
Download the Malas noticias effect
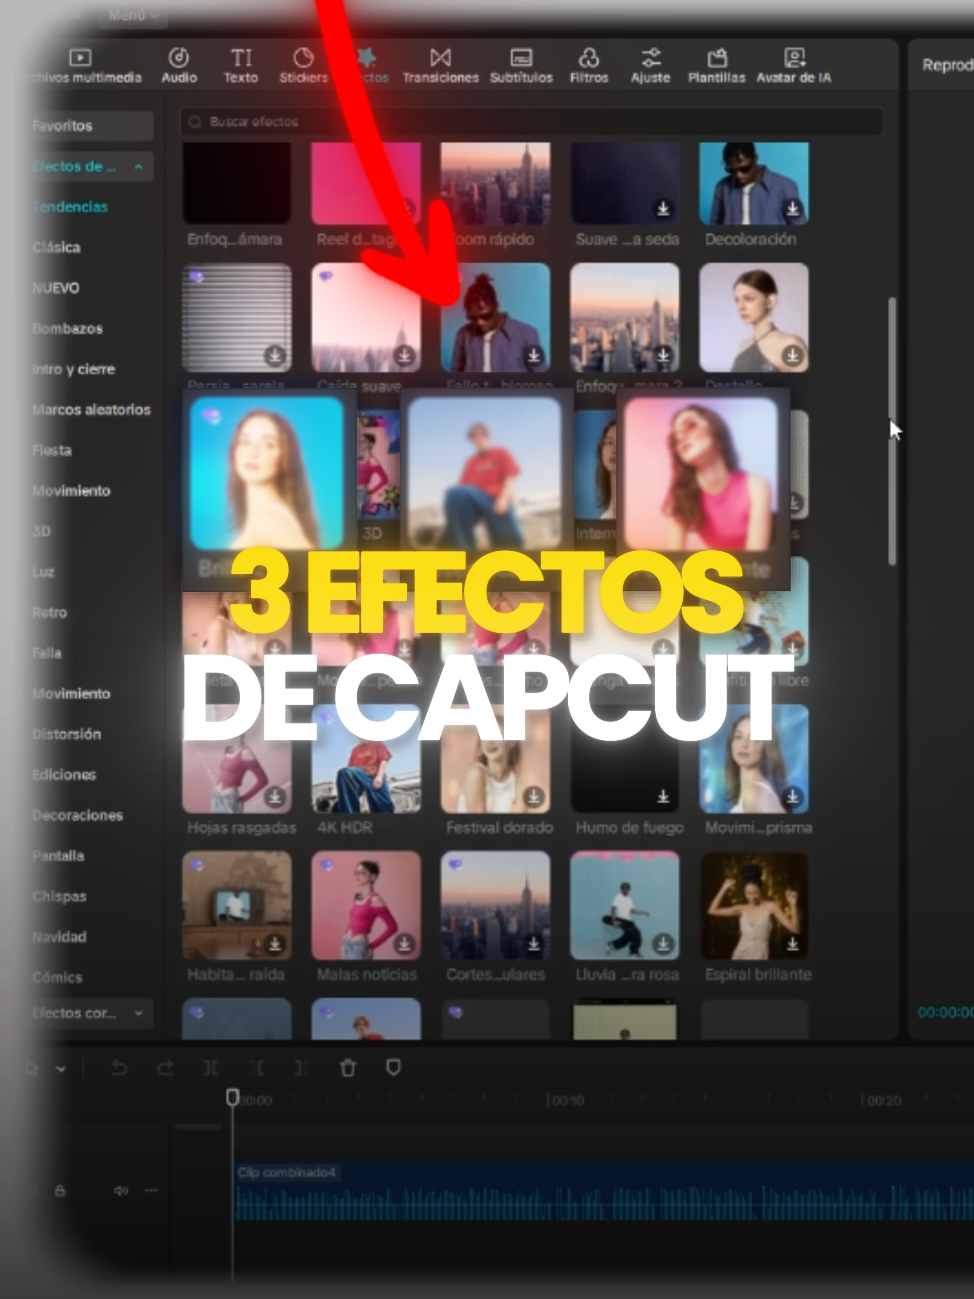pos(404,944)
